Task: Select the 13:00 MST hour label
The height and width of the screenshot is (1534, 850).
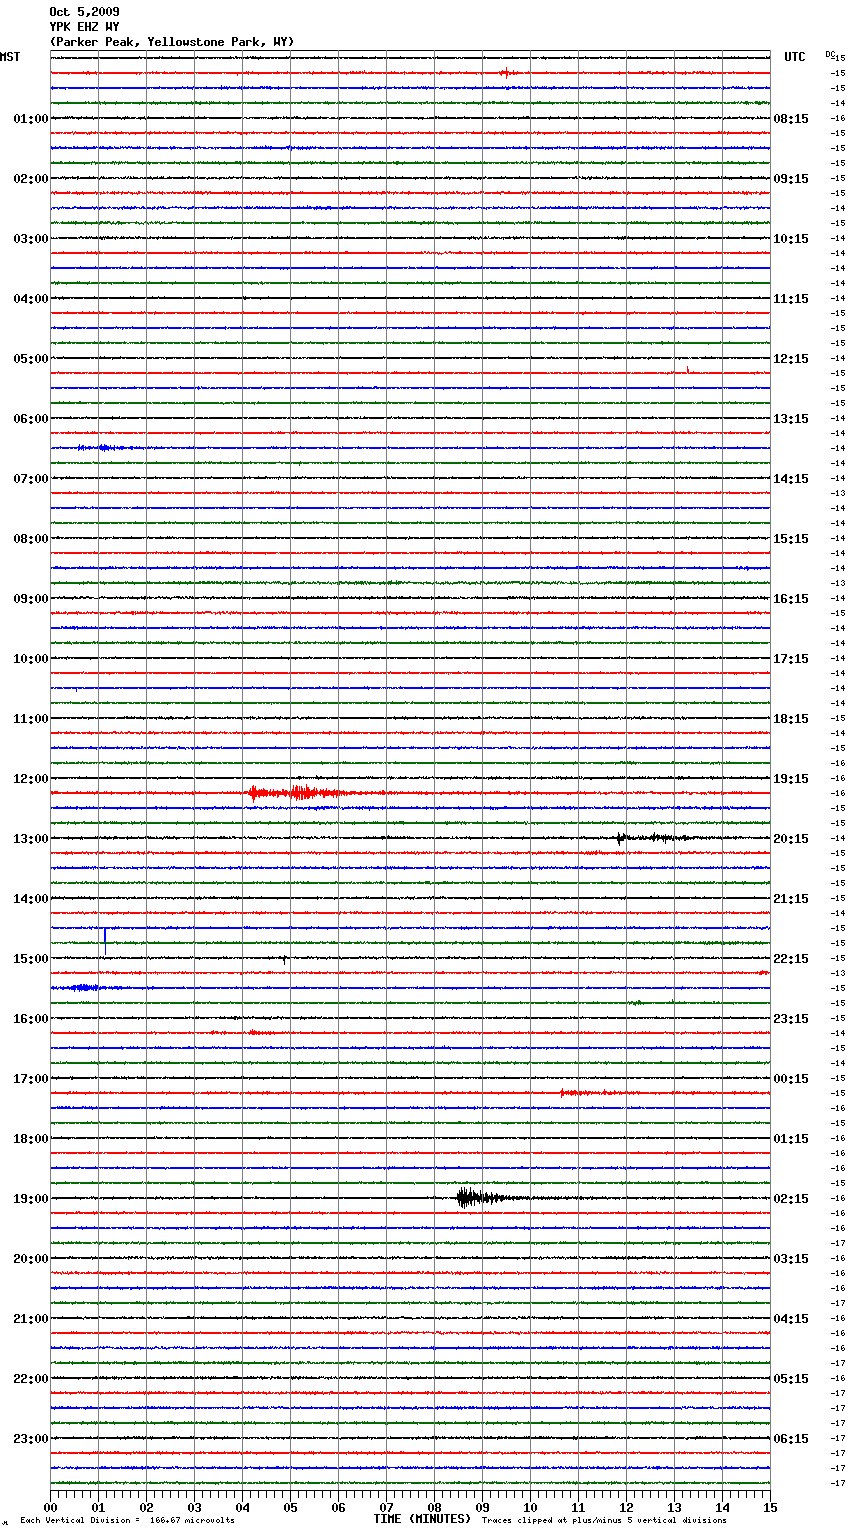Action: click(x=31, y=839)
